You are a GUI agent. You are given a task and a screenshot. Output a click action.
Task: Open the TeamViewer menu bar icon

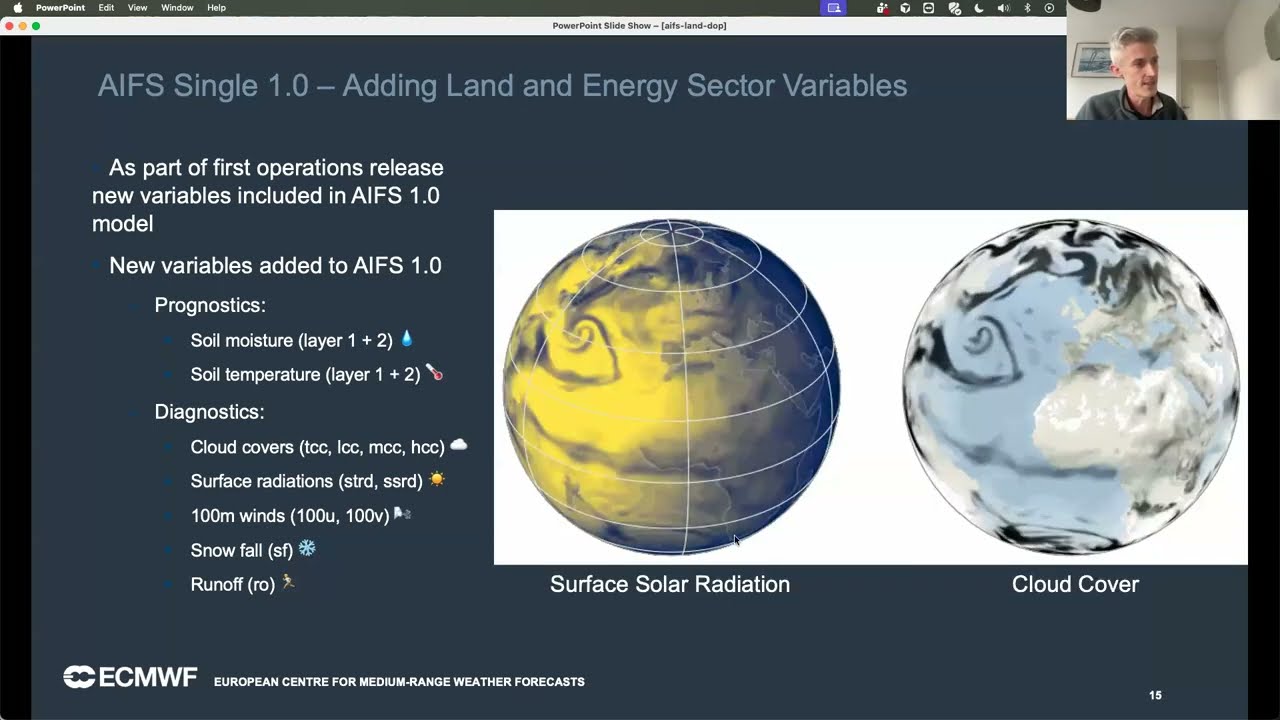(x=929, y=8)
